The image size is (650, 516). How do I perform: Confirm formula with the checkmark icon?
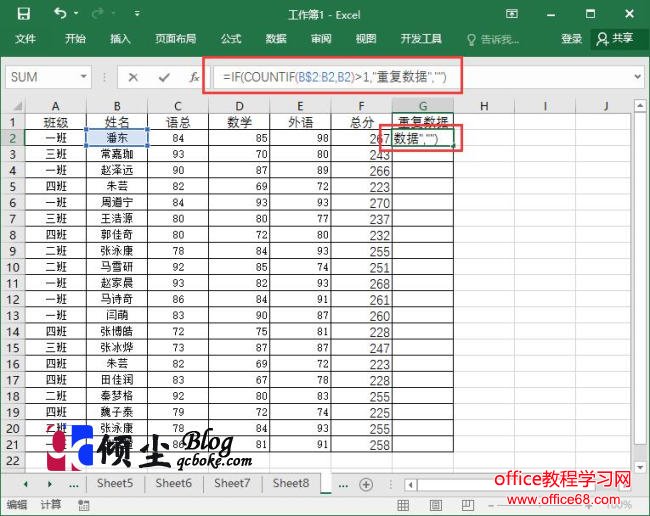tap(164, 77)
